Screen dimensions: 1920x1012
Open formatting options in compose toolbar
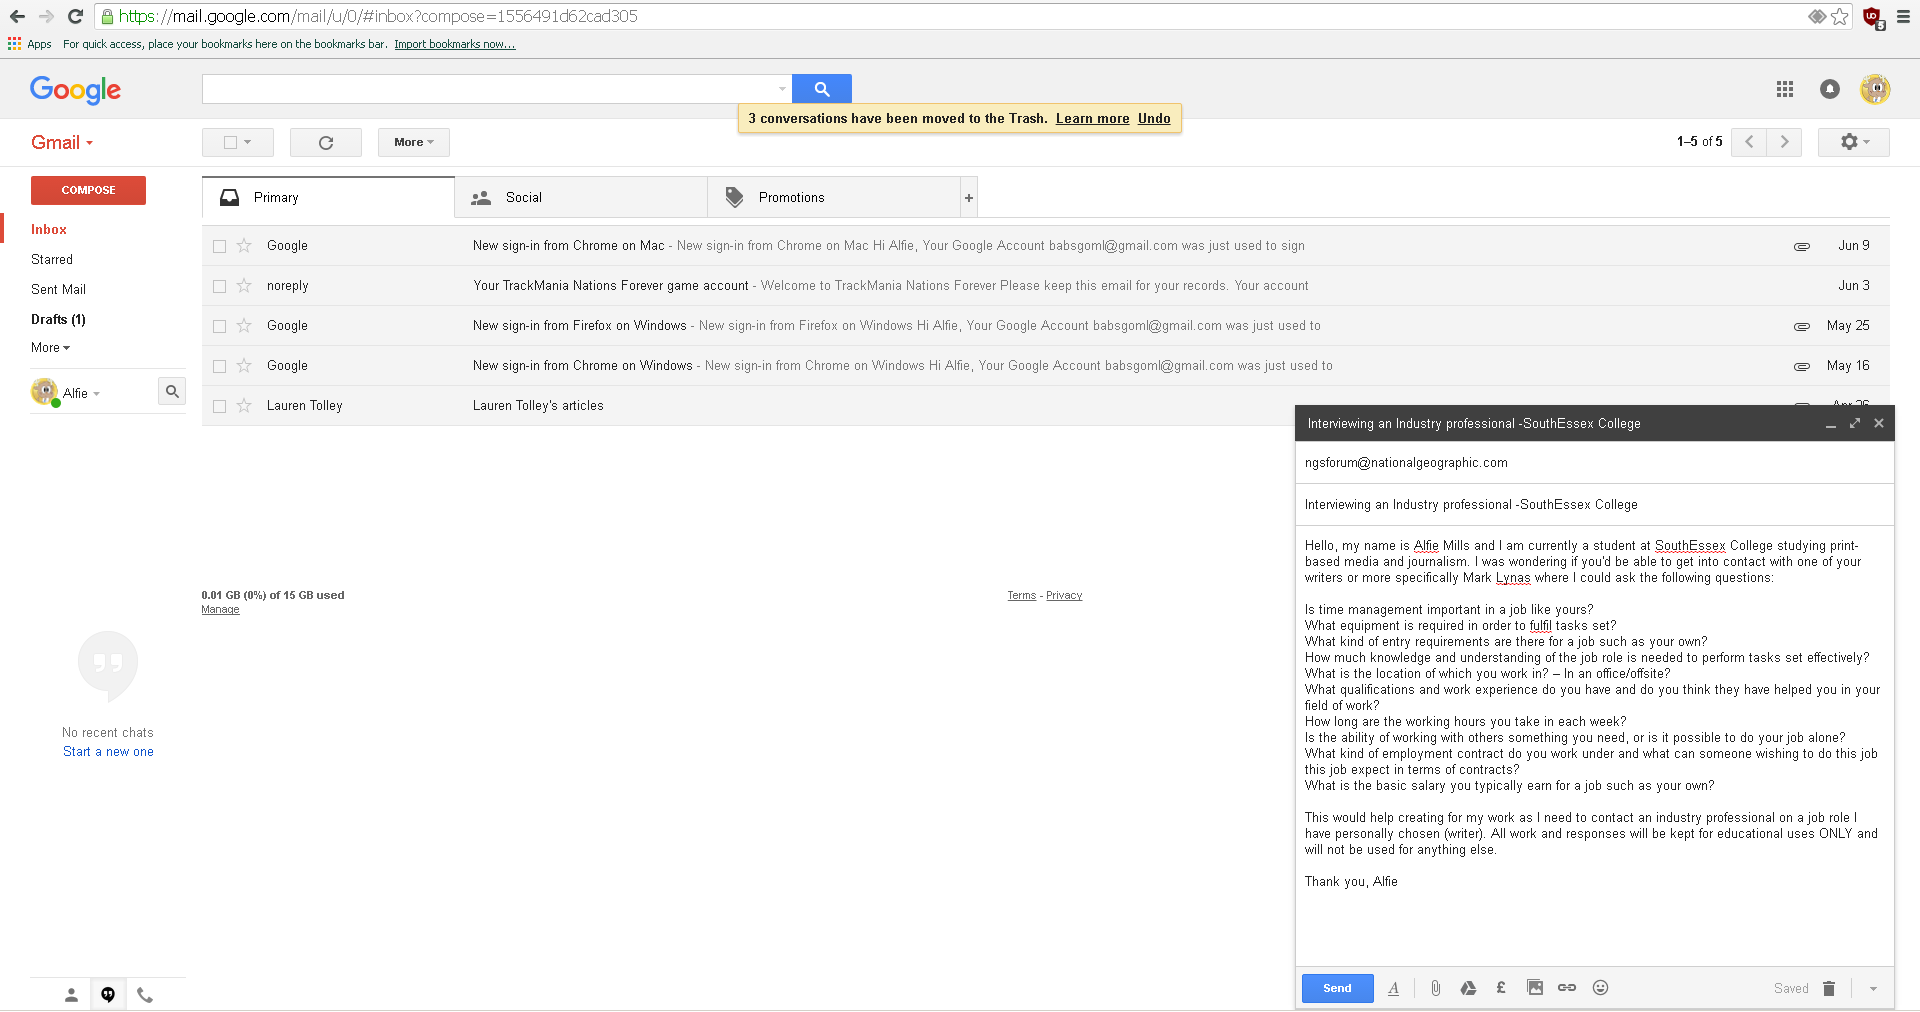tap(1394, 988)
